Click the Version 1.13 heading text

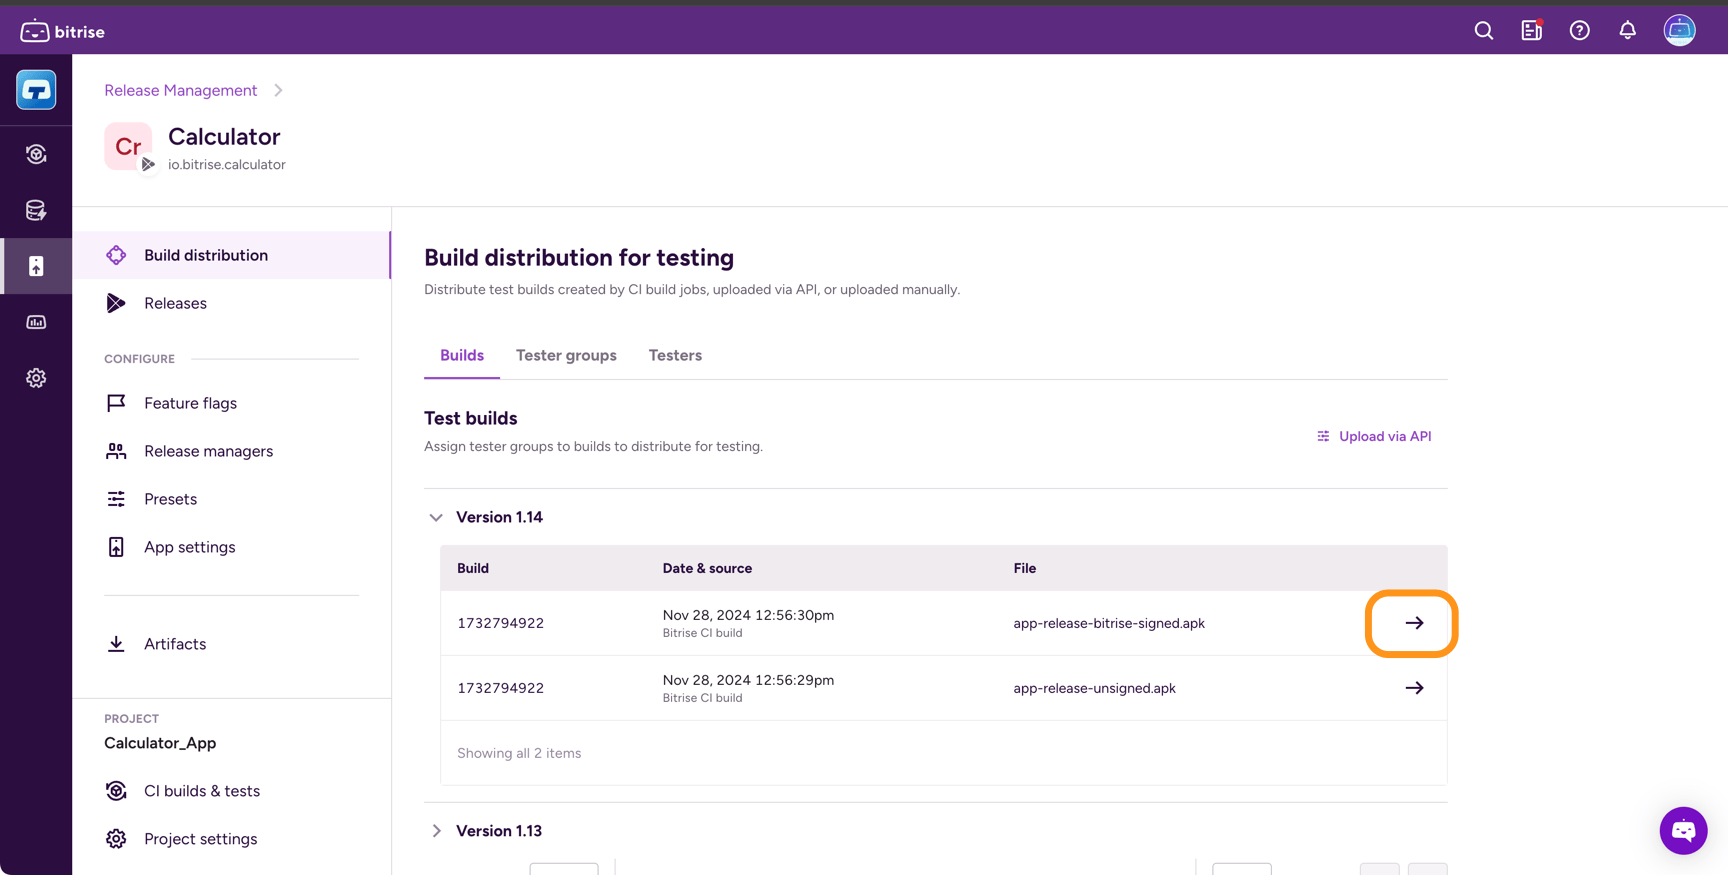[499, 831]
